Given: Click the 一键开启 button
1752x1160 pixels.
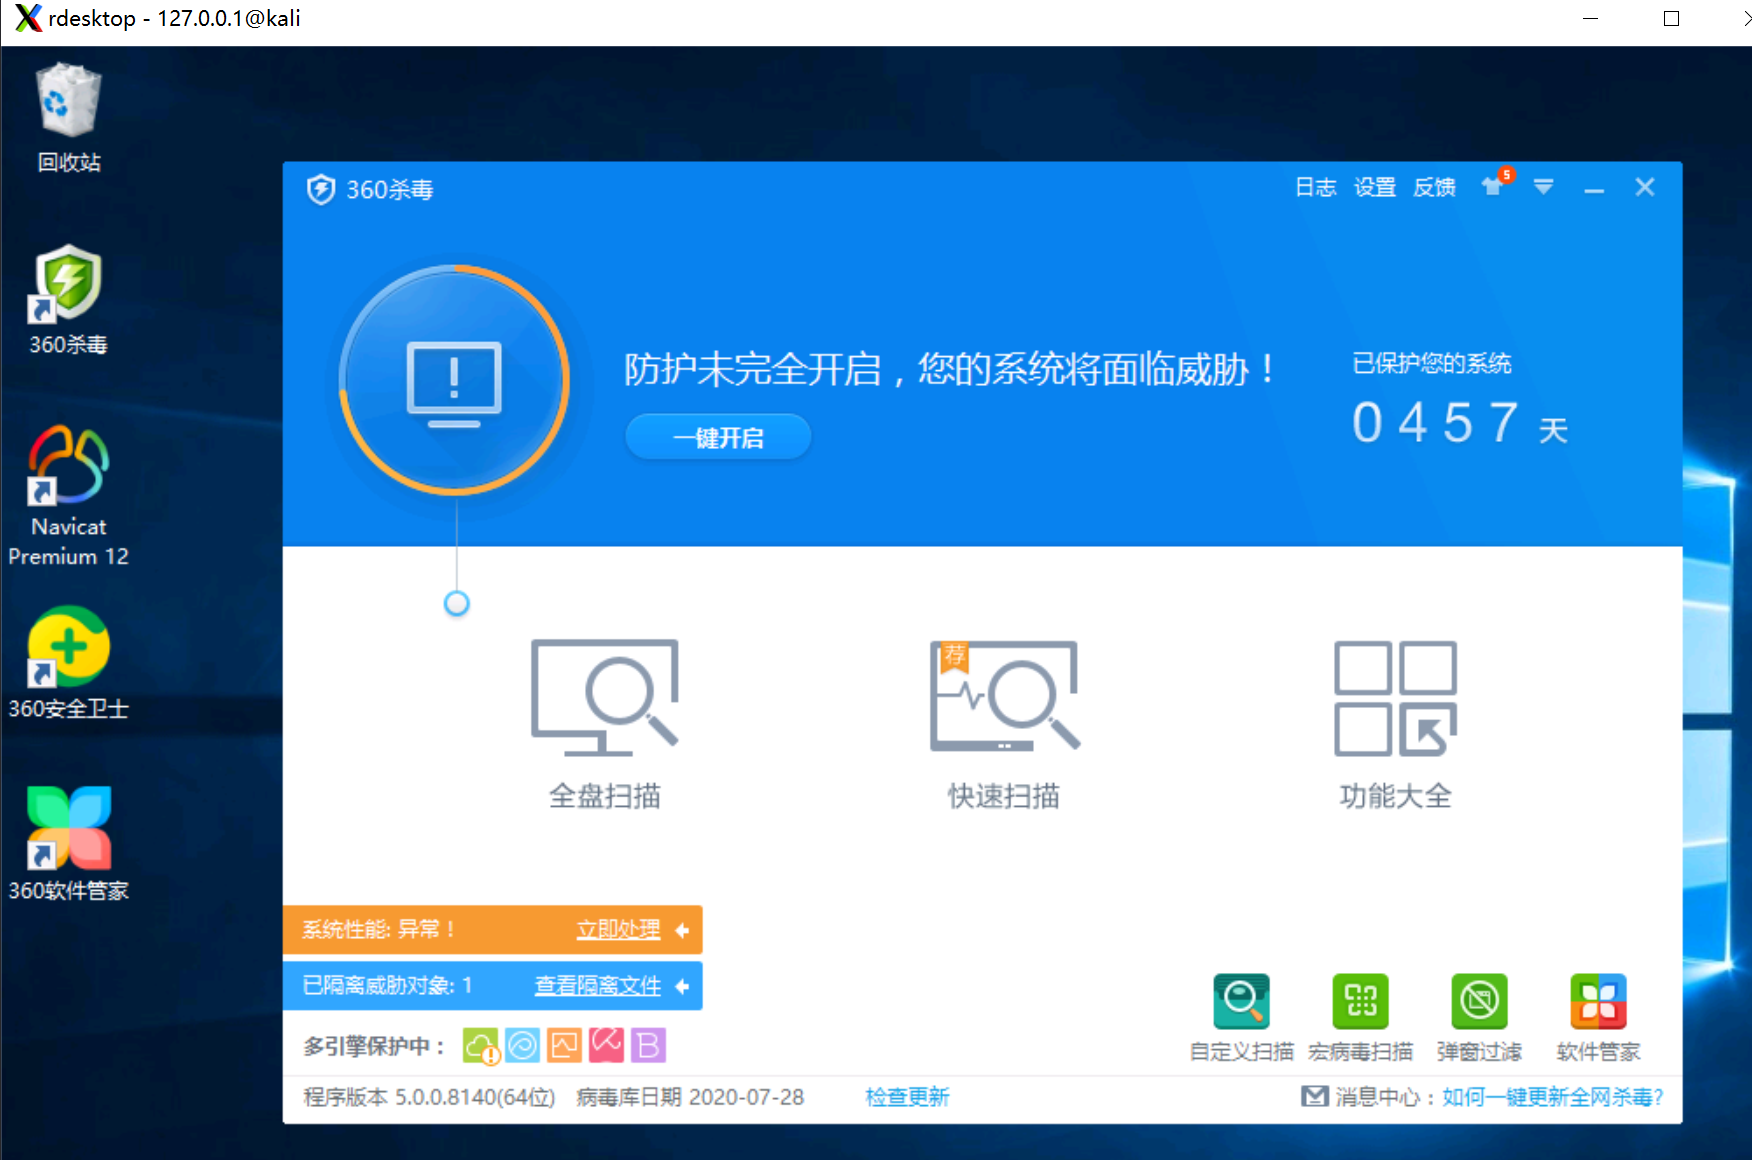Looking at the screenshot, I should click(x=718, y=437).
